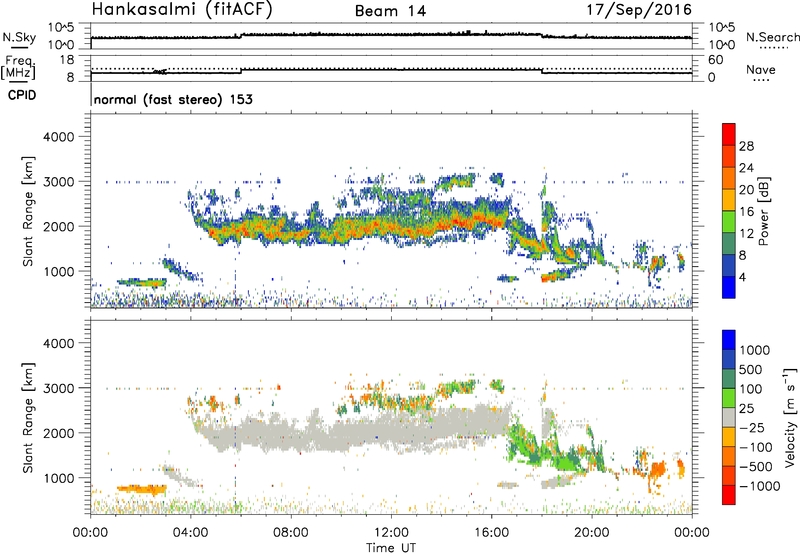The width and height of the screenshot is (800, 554).
Task: Click the -1000 velocity colorbar tick
Action: [760, 486]
